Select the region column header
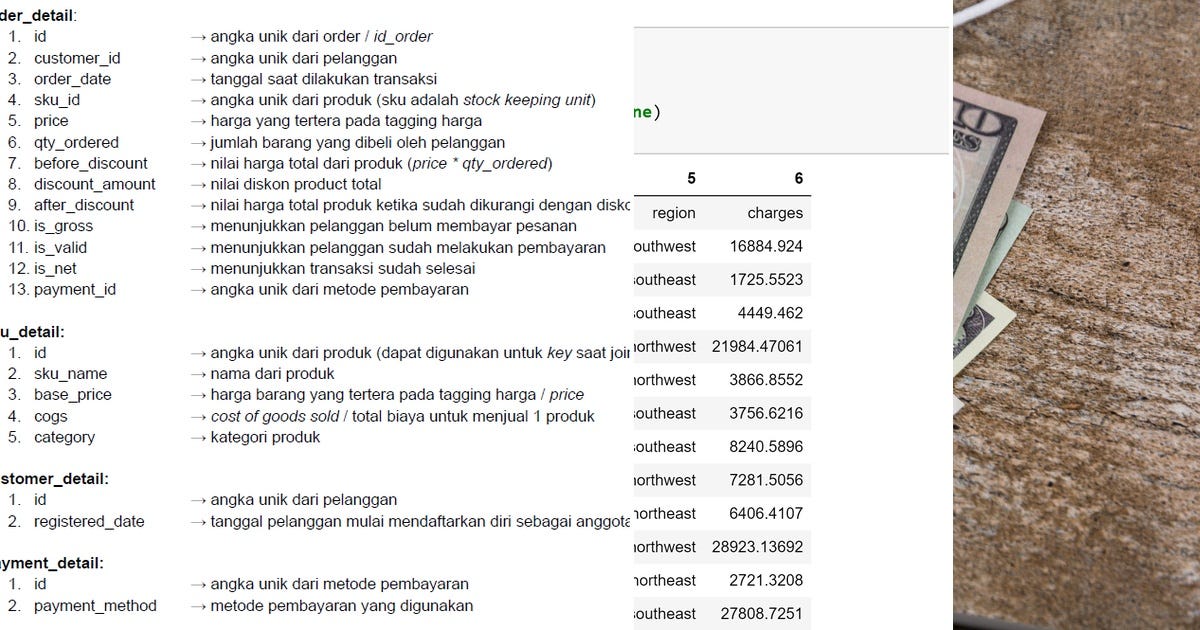This screenshot has height=630, width=1200. point(674,213)
